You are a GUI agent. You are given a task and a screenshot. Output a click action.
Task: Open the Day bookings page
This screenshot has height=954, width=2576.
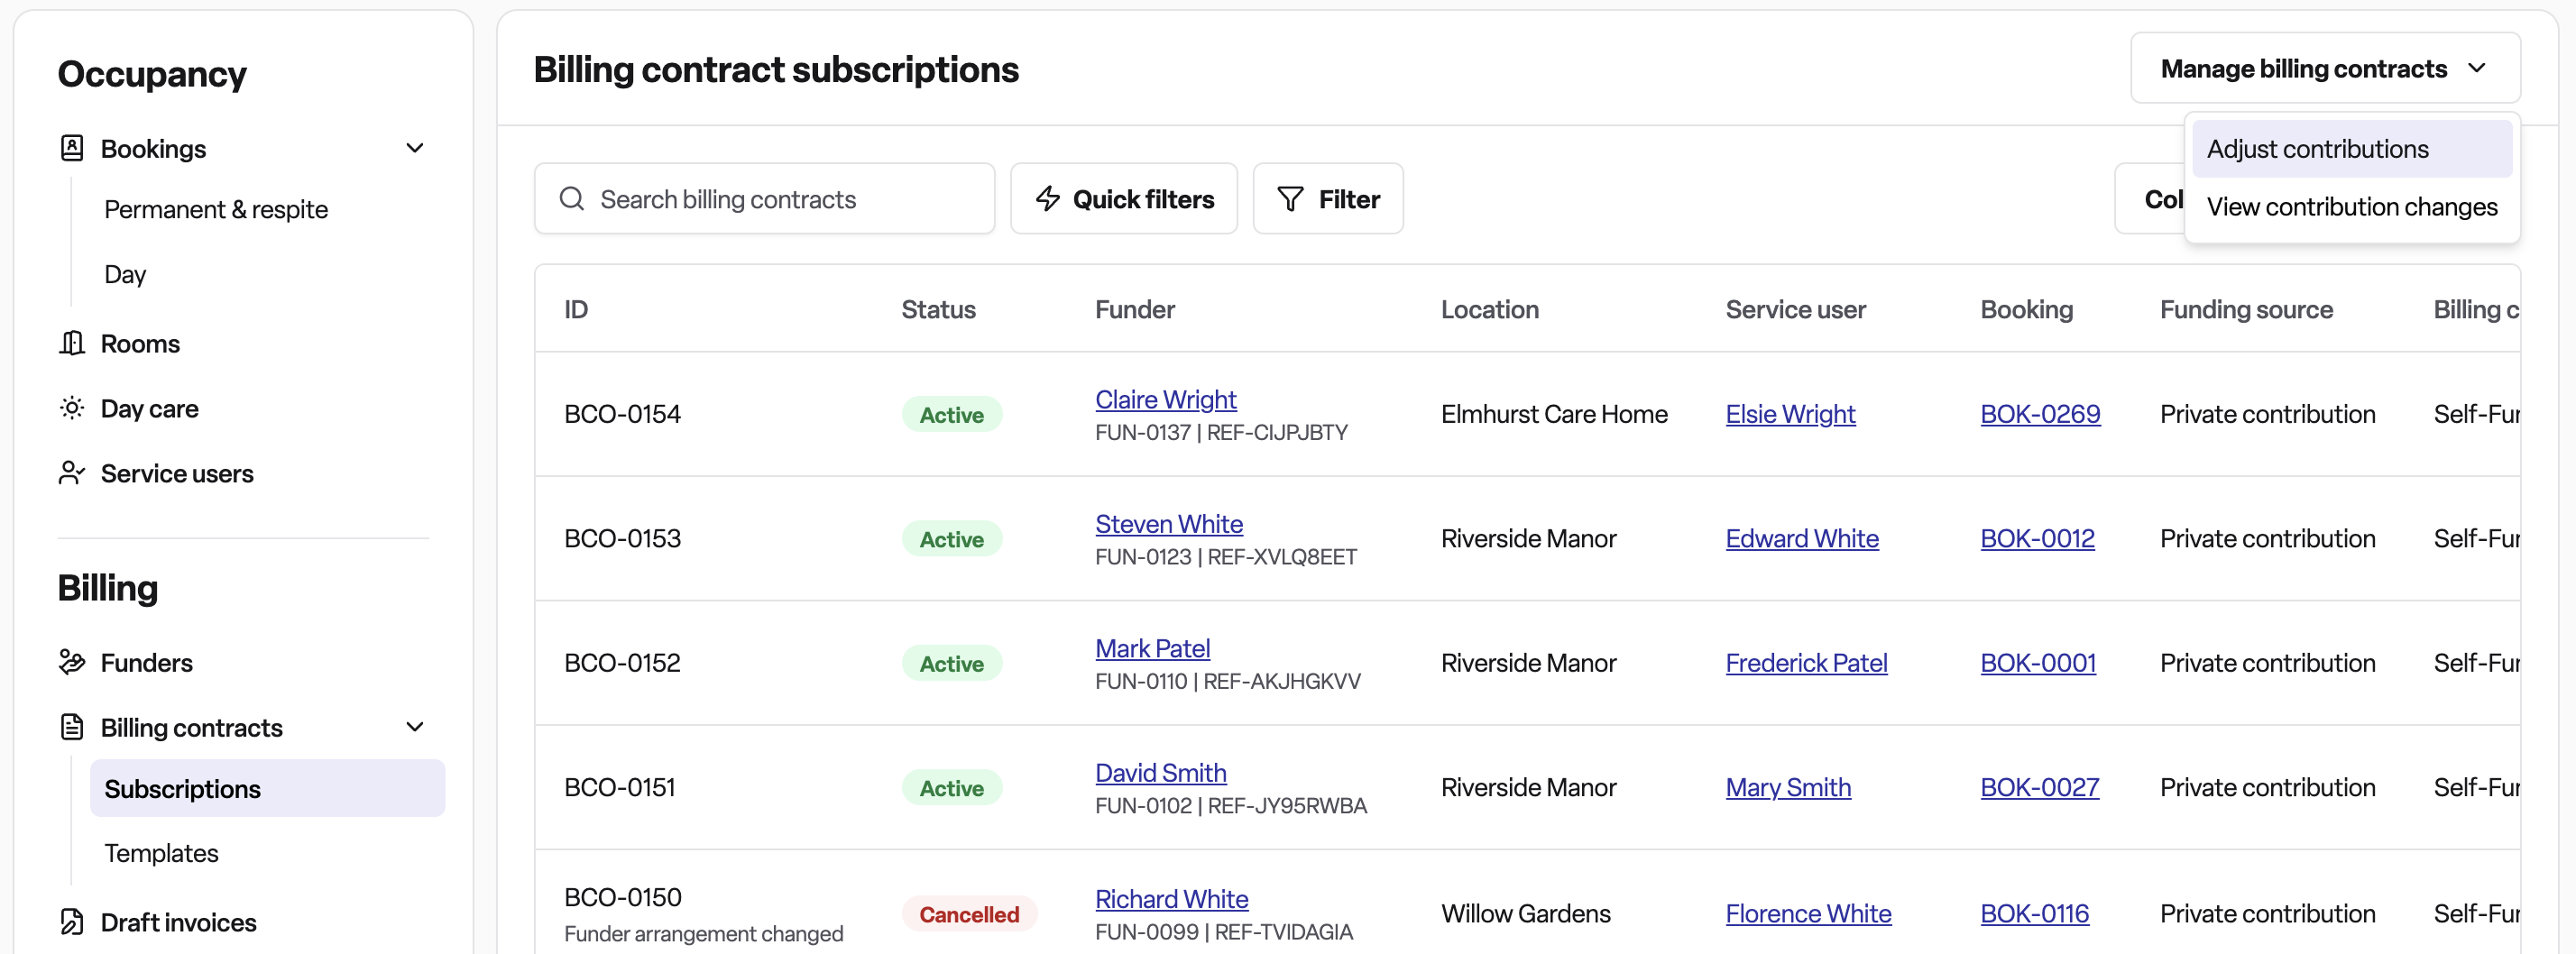[125, 274]
